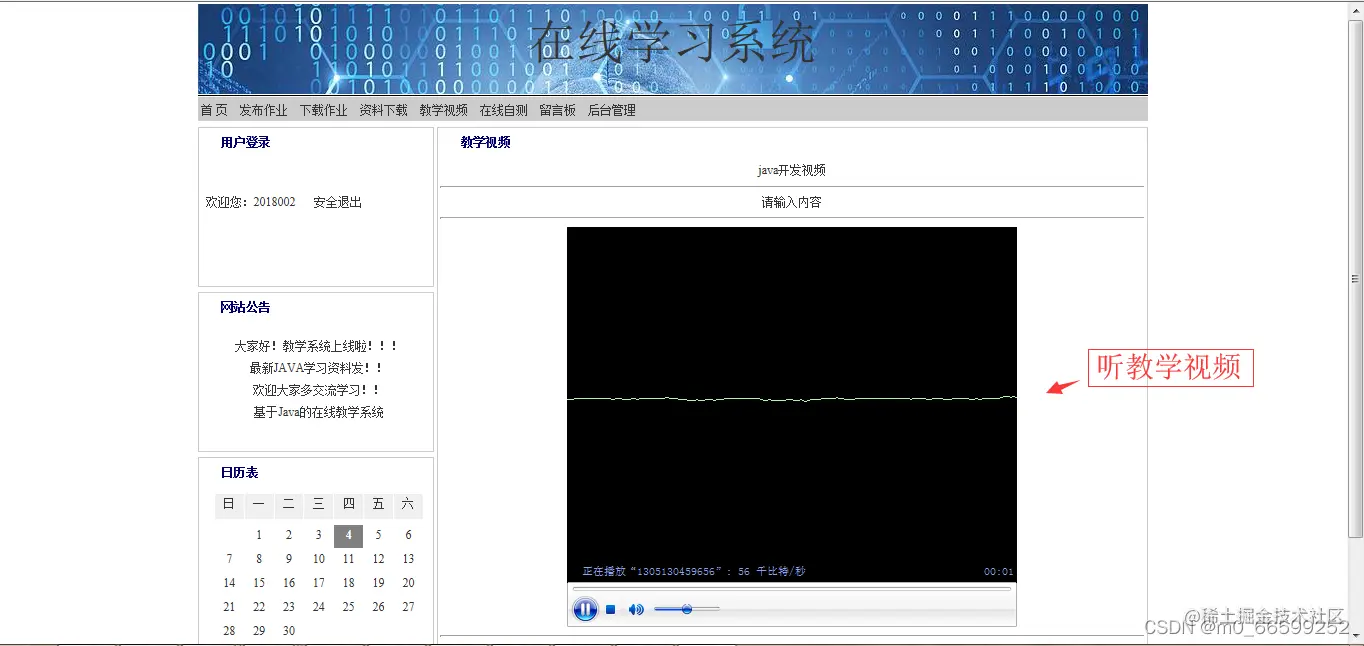Click the page vertical scrollbar
Image resolution: width=1364 pixels, height=646 pixels.
[1356, 279]
